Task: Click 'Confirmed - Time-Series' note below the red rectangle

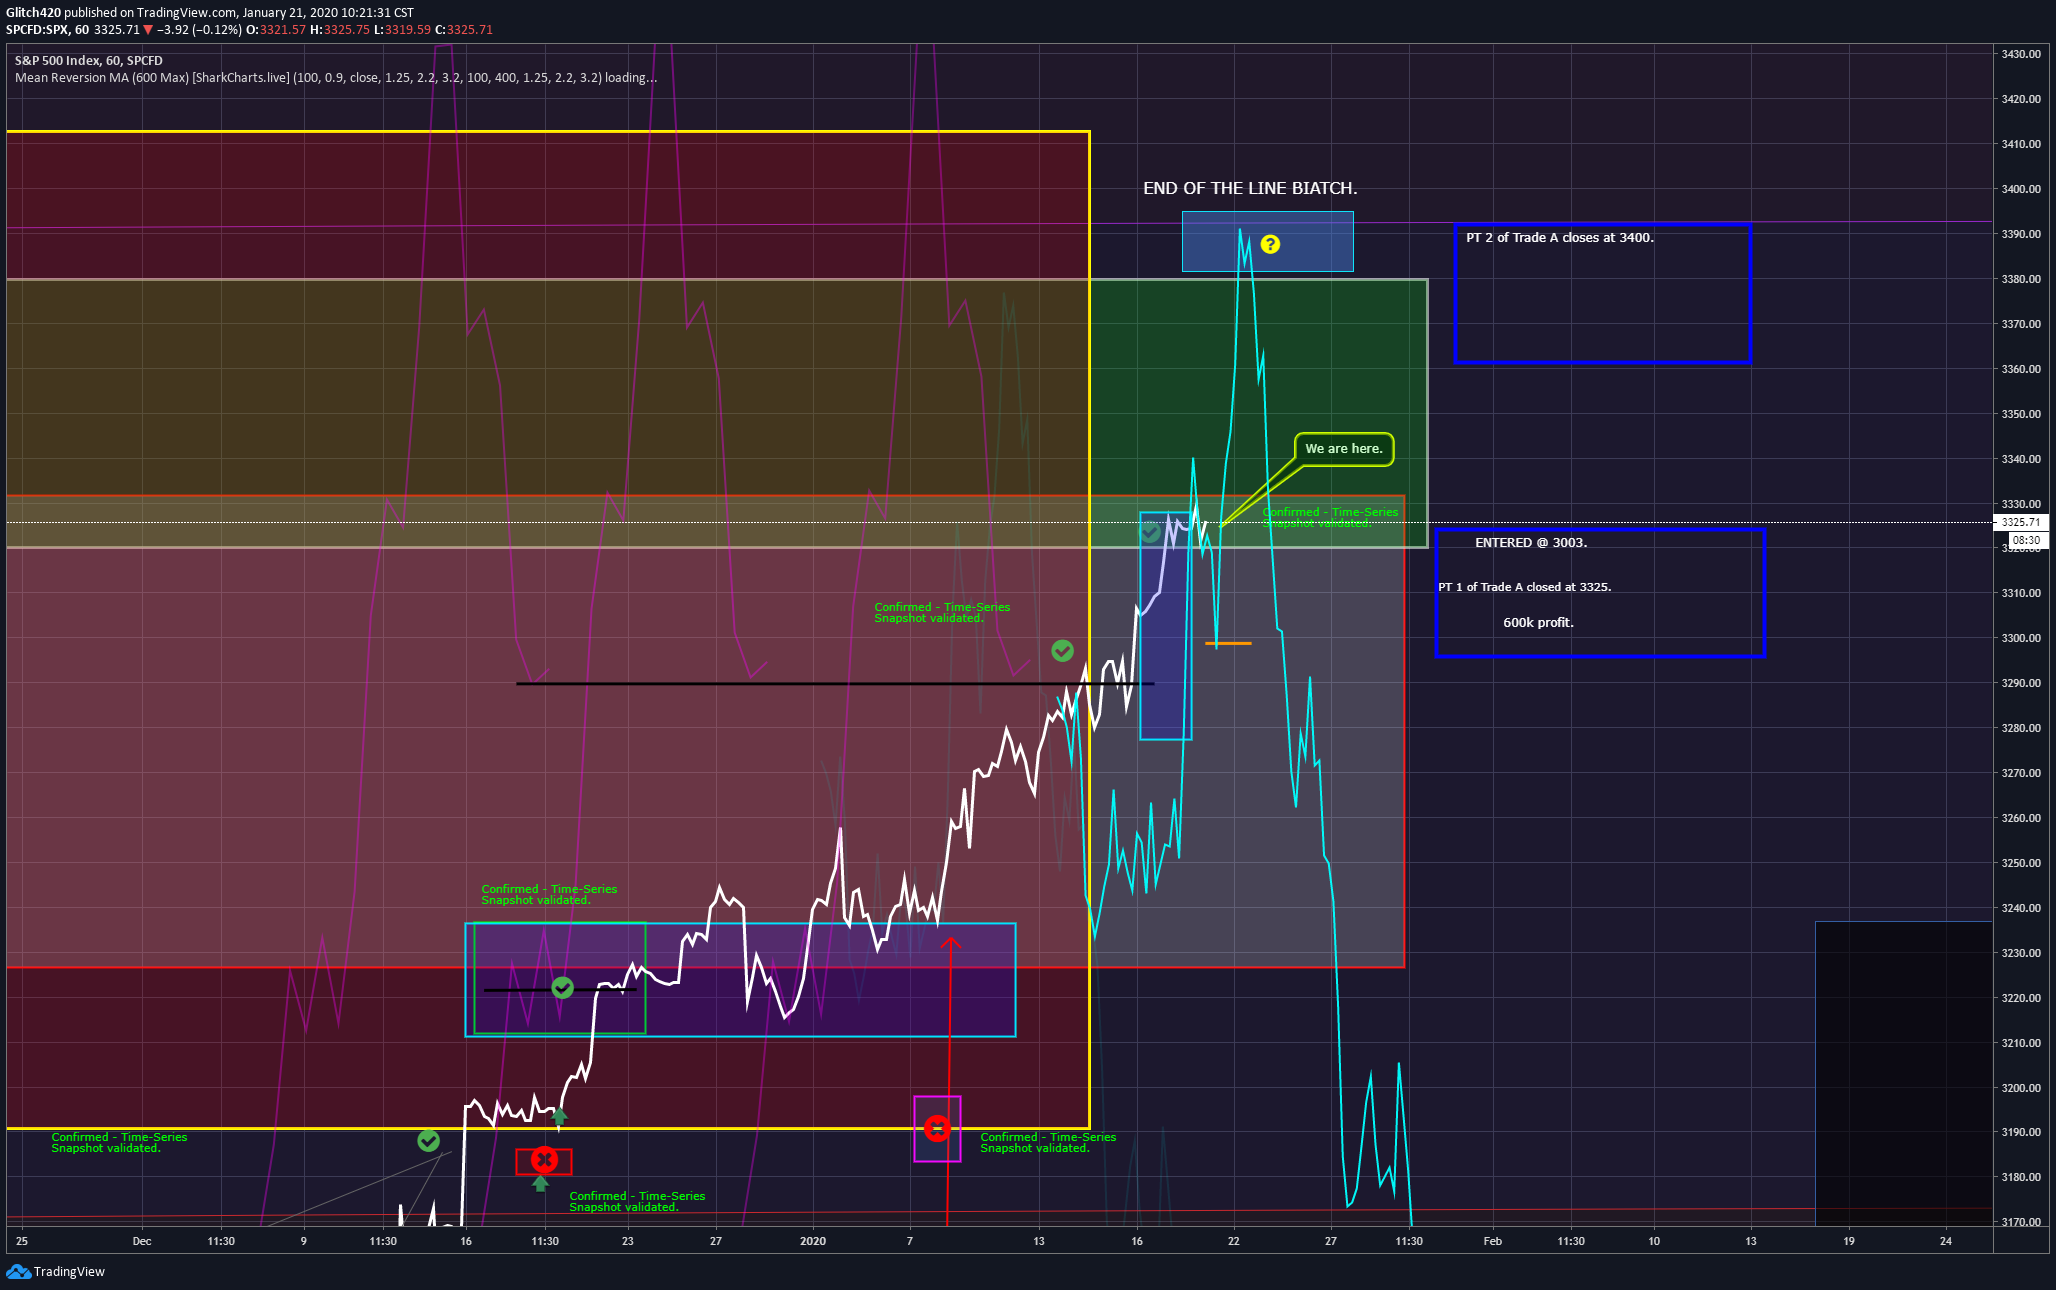Action: tap(637, 1201)
